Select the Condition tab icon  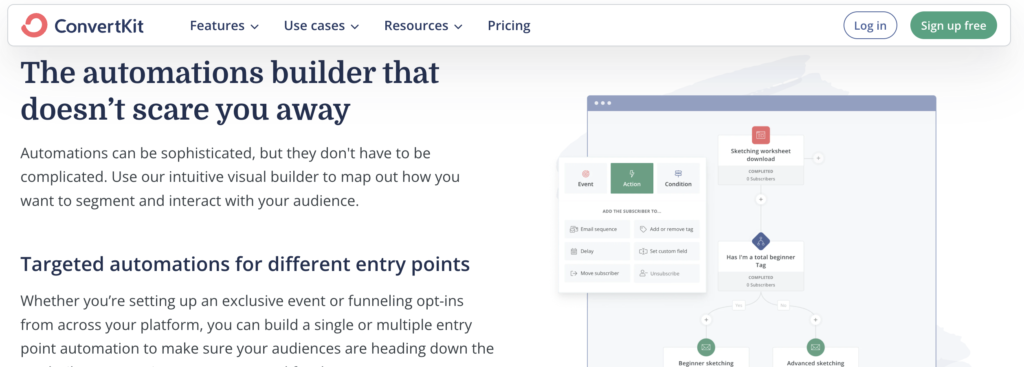click(678, 174)
